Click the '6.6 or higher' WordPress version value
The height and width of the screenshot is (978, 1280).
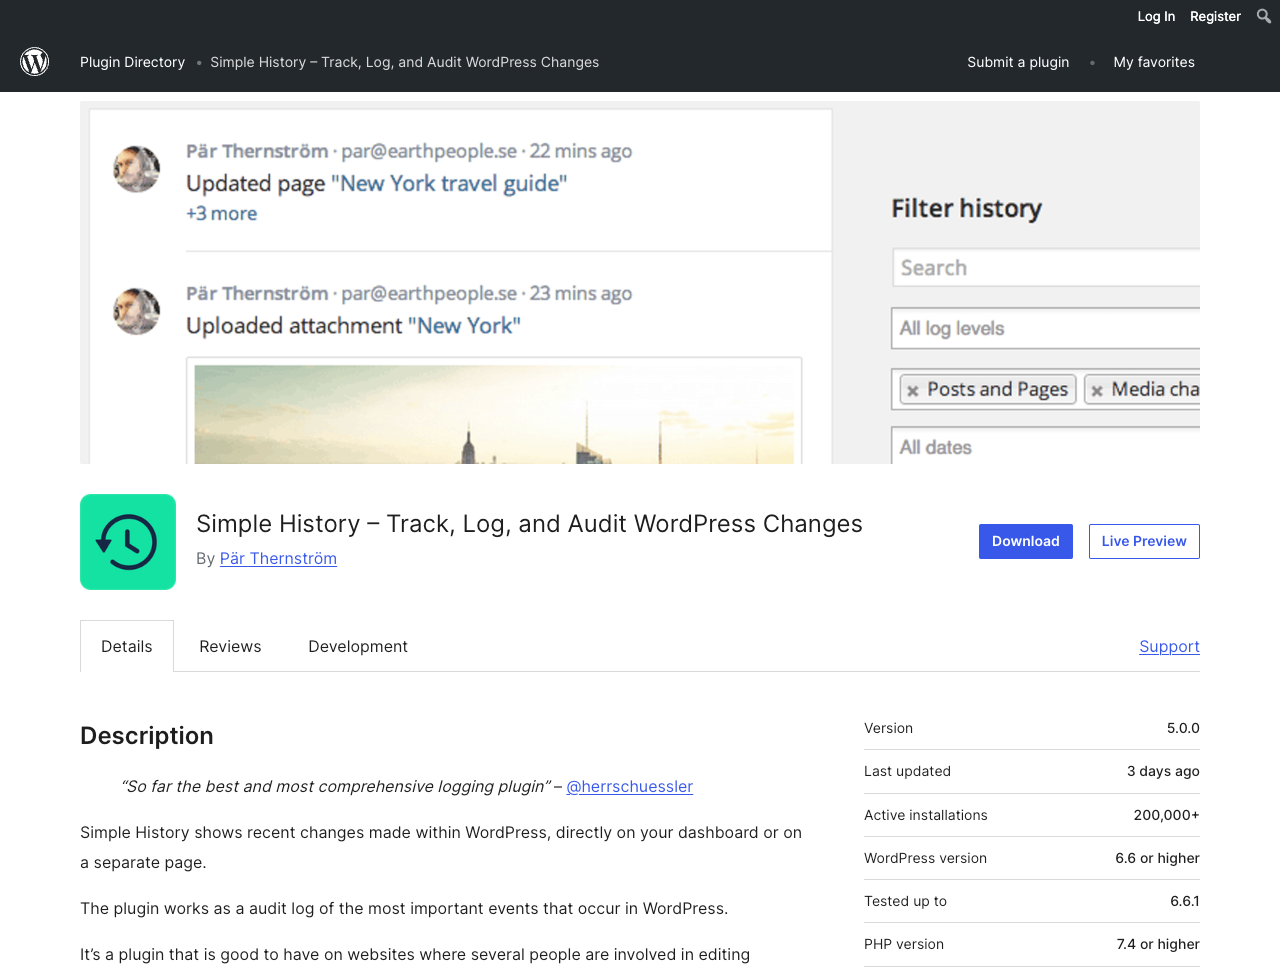click(x=1157, y=858)
